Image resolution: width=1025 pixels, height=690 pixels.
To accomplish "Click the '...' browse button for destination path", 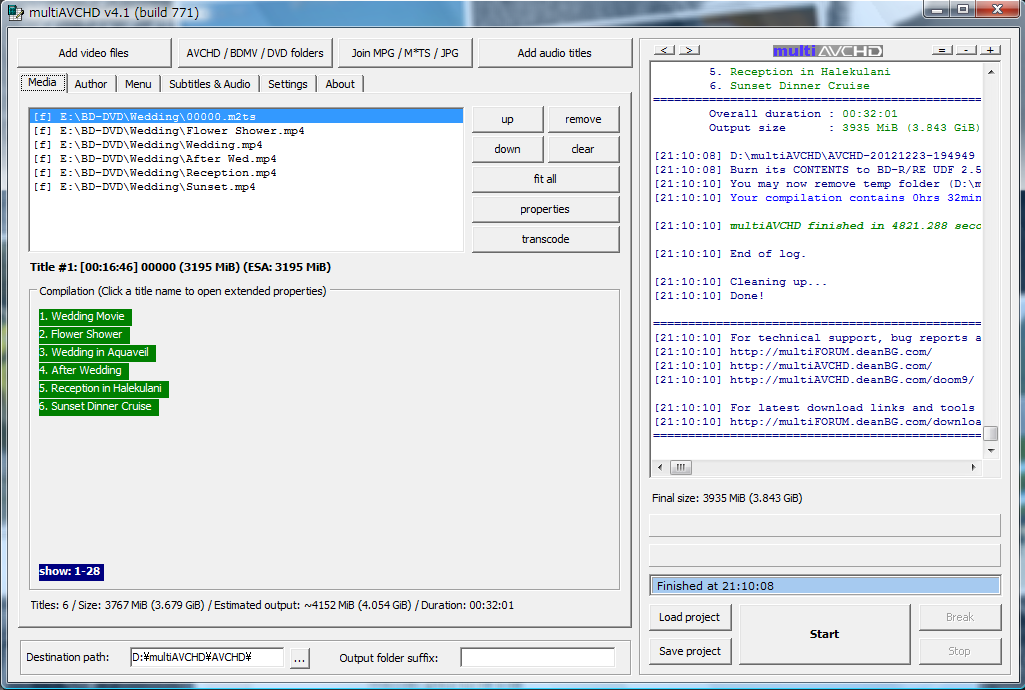I will pyautogui.click(x=299, y=659).
